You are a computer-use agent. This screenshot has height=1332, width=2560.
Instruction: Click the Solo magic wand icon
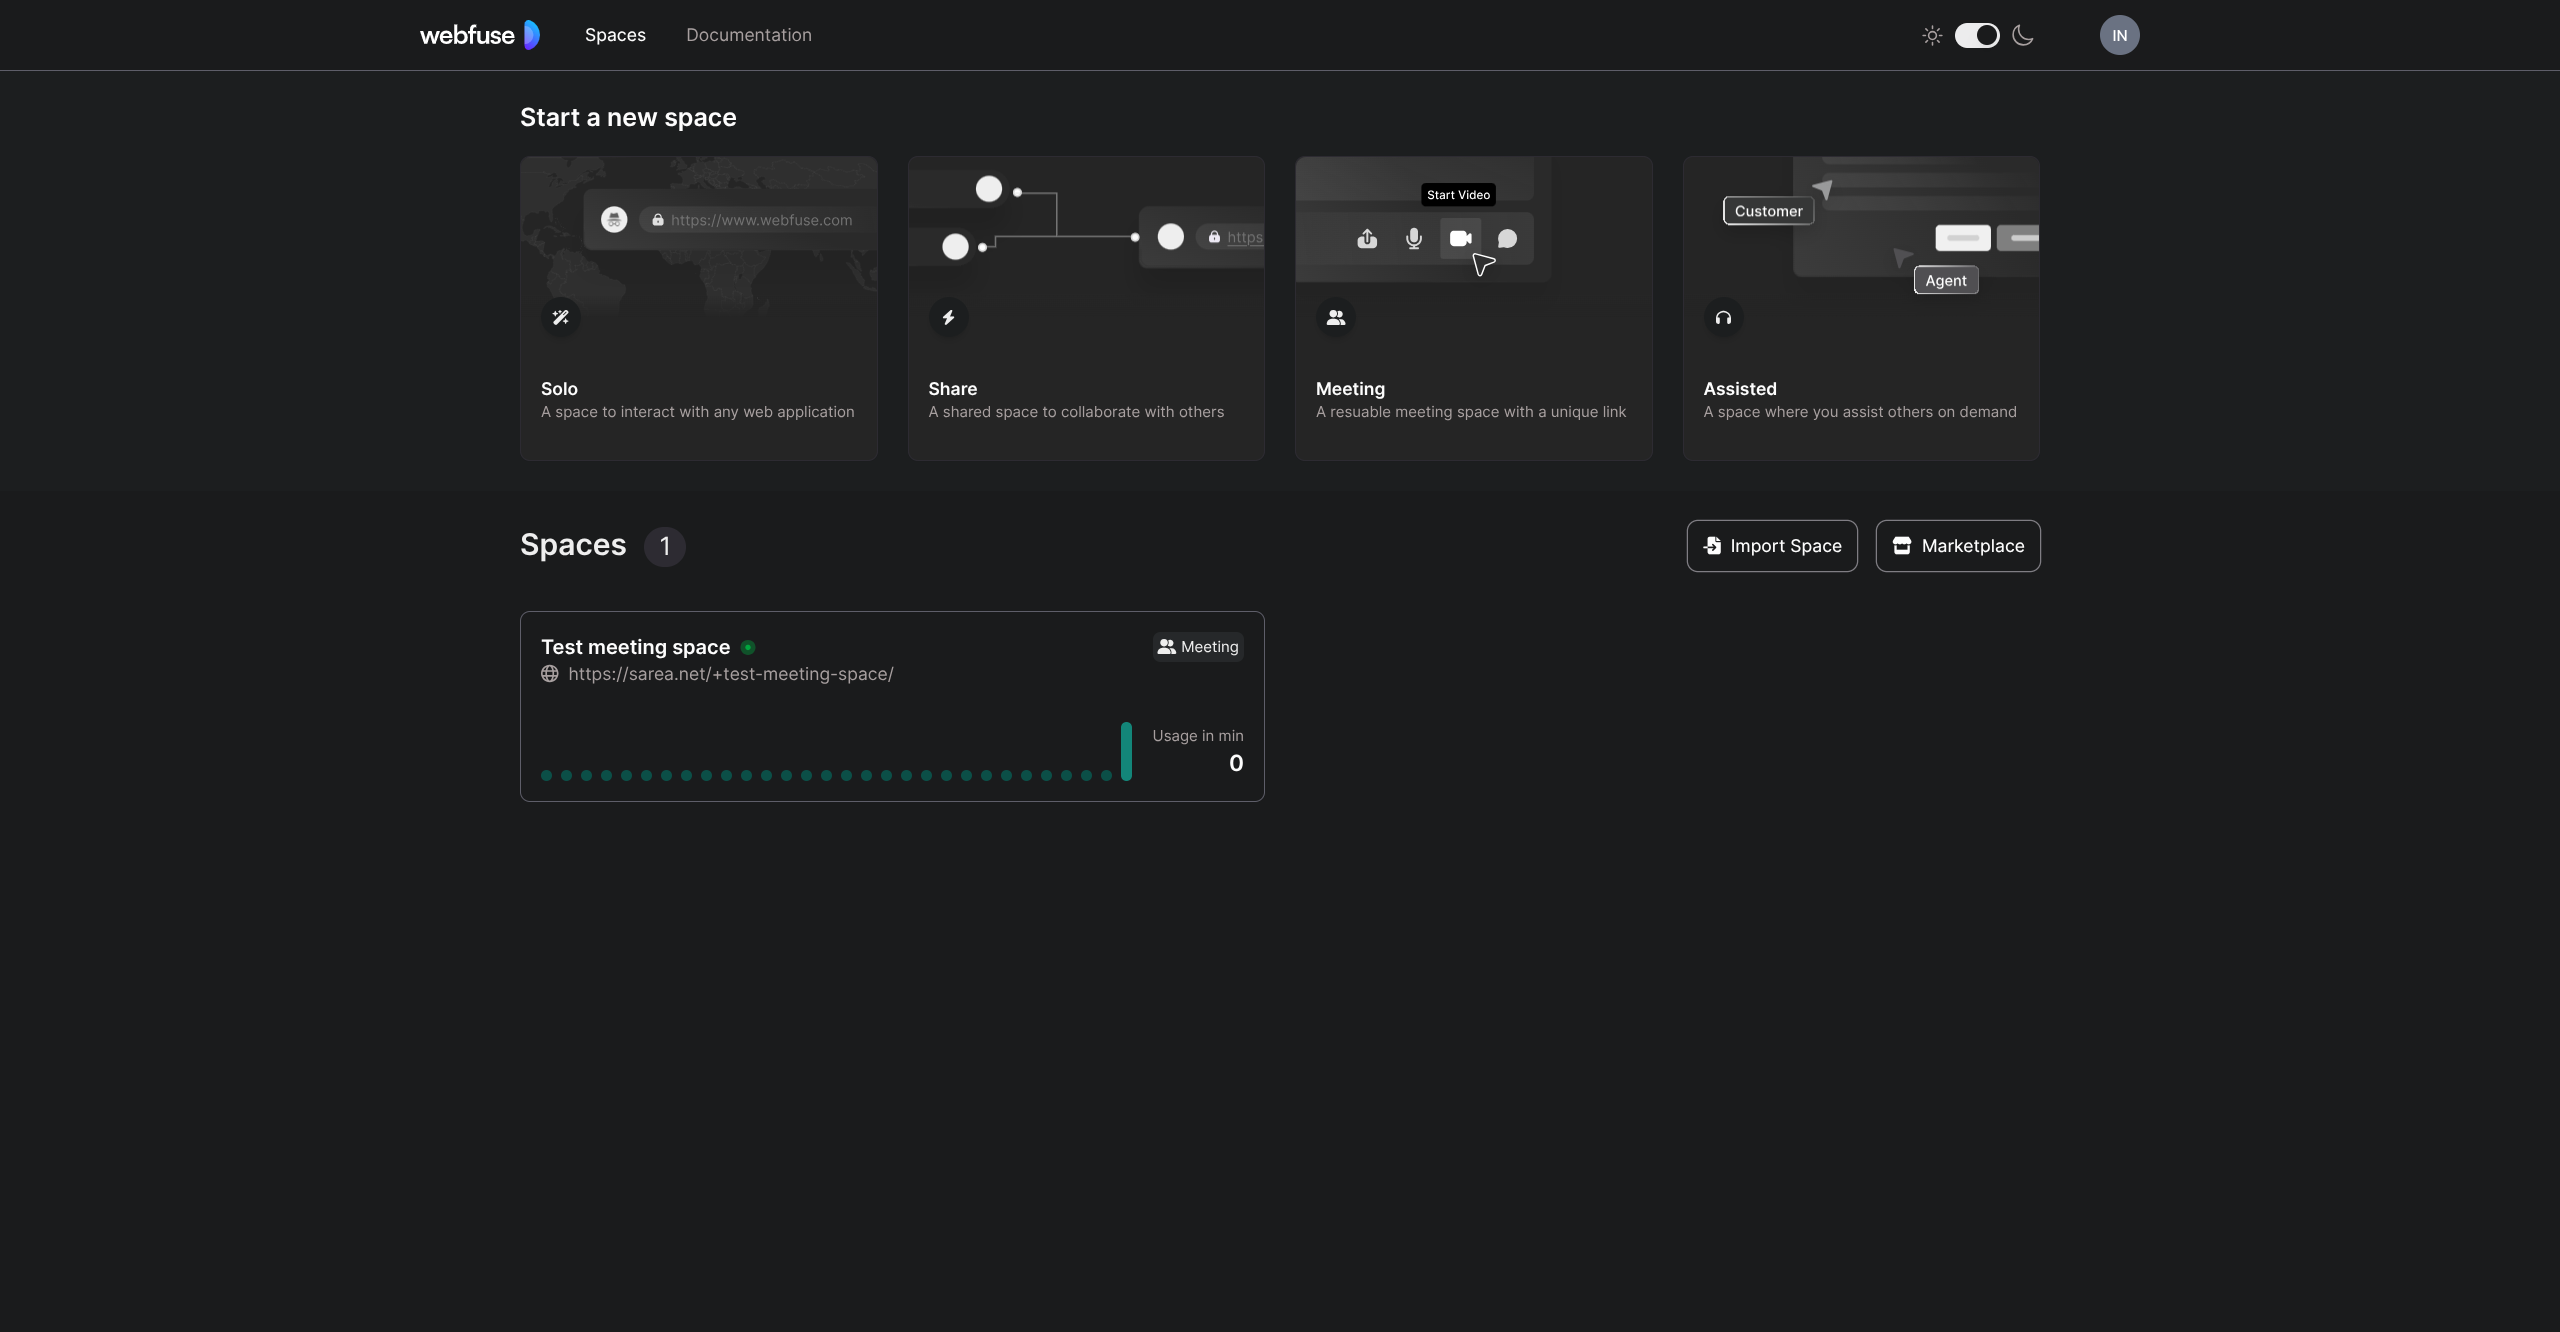560,318
